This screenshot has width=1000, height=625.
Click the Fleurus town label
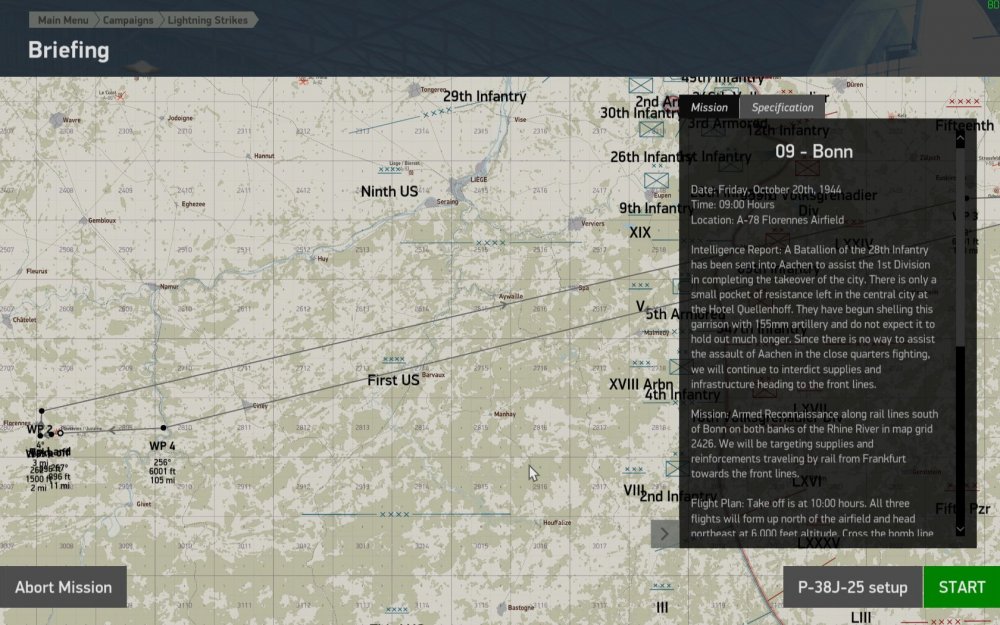click(x=36, y=271)
